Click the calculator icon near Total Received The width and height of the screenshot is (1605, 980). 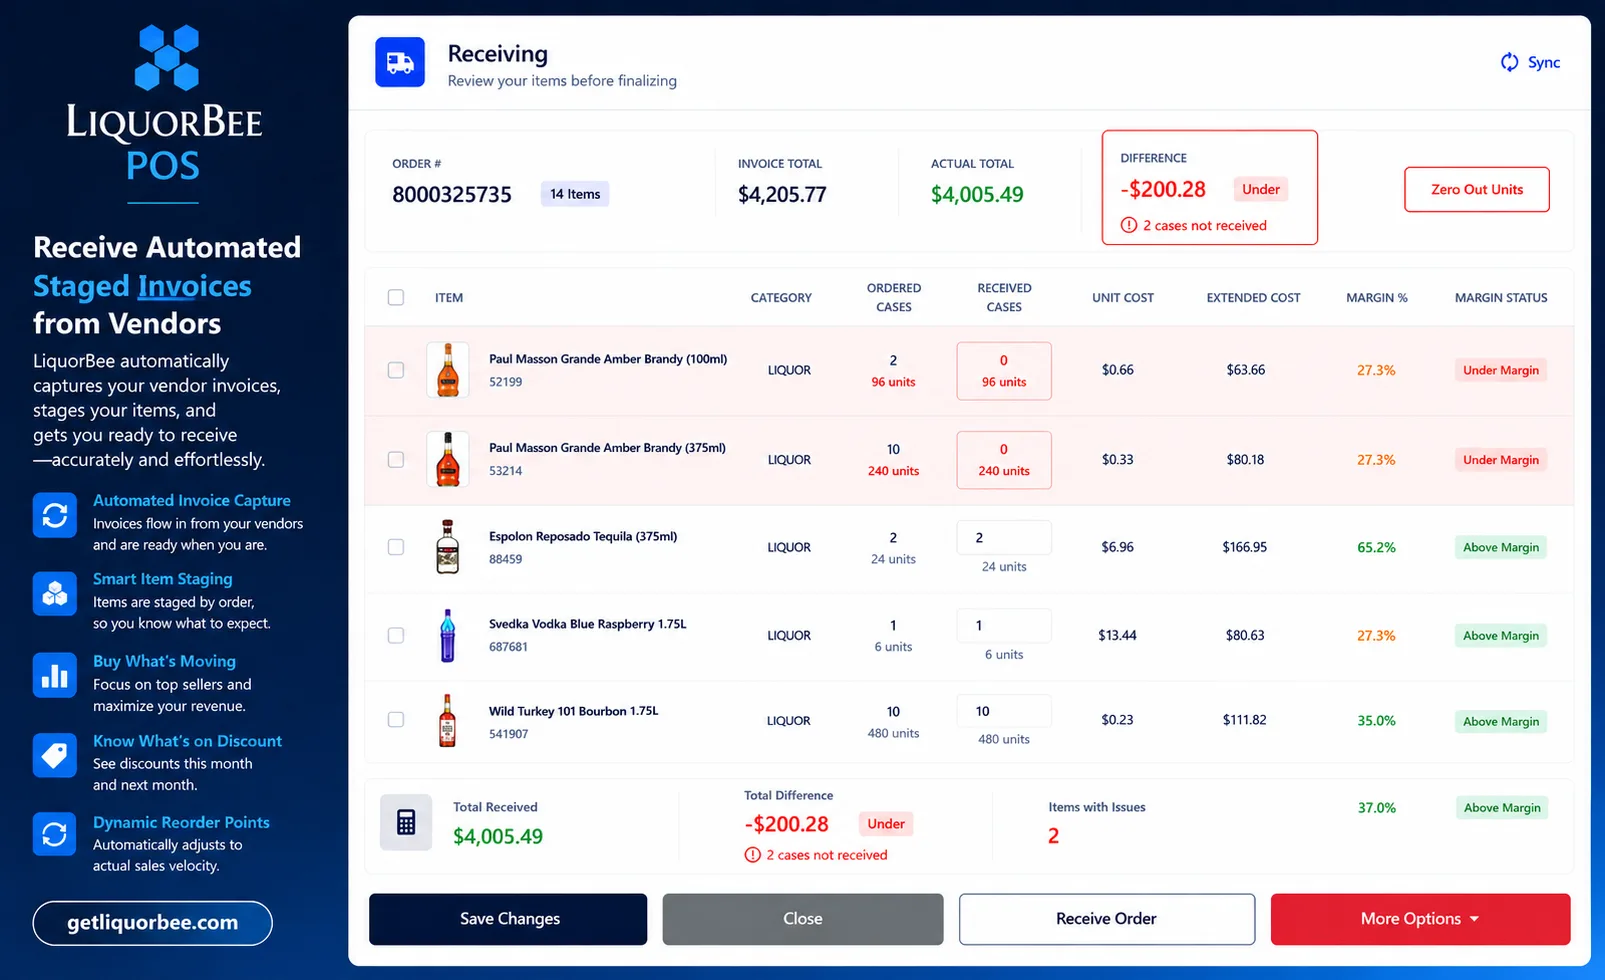[x=406, y=822]
